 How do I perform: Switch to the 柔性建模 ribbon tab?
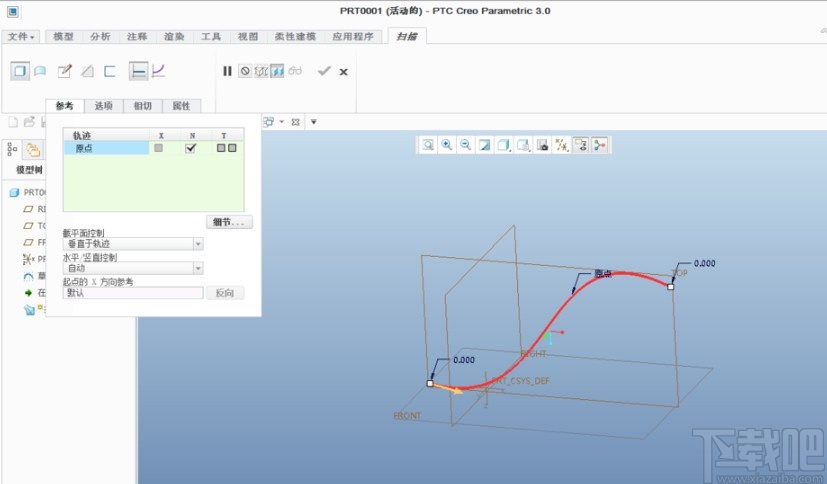click(x=295, y=36)
